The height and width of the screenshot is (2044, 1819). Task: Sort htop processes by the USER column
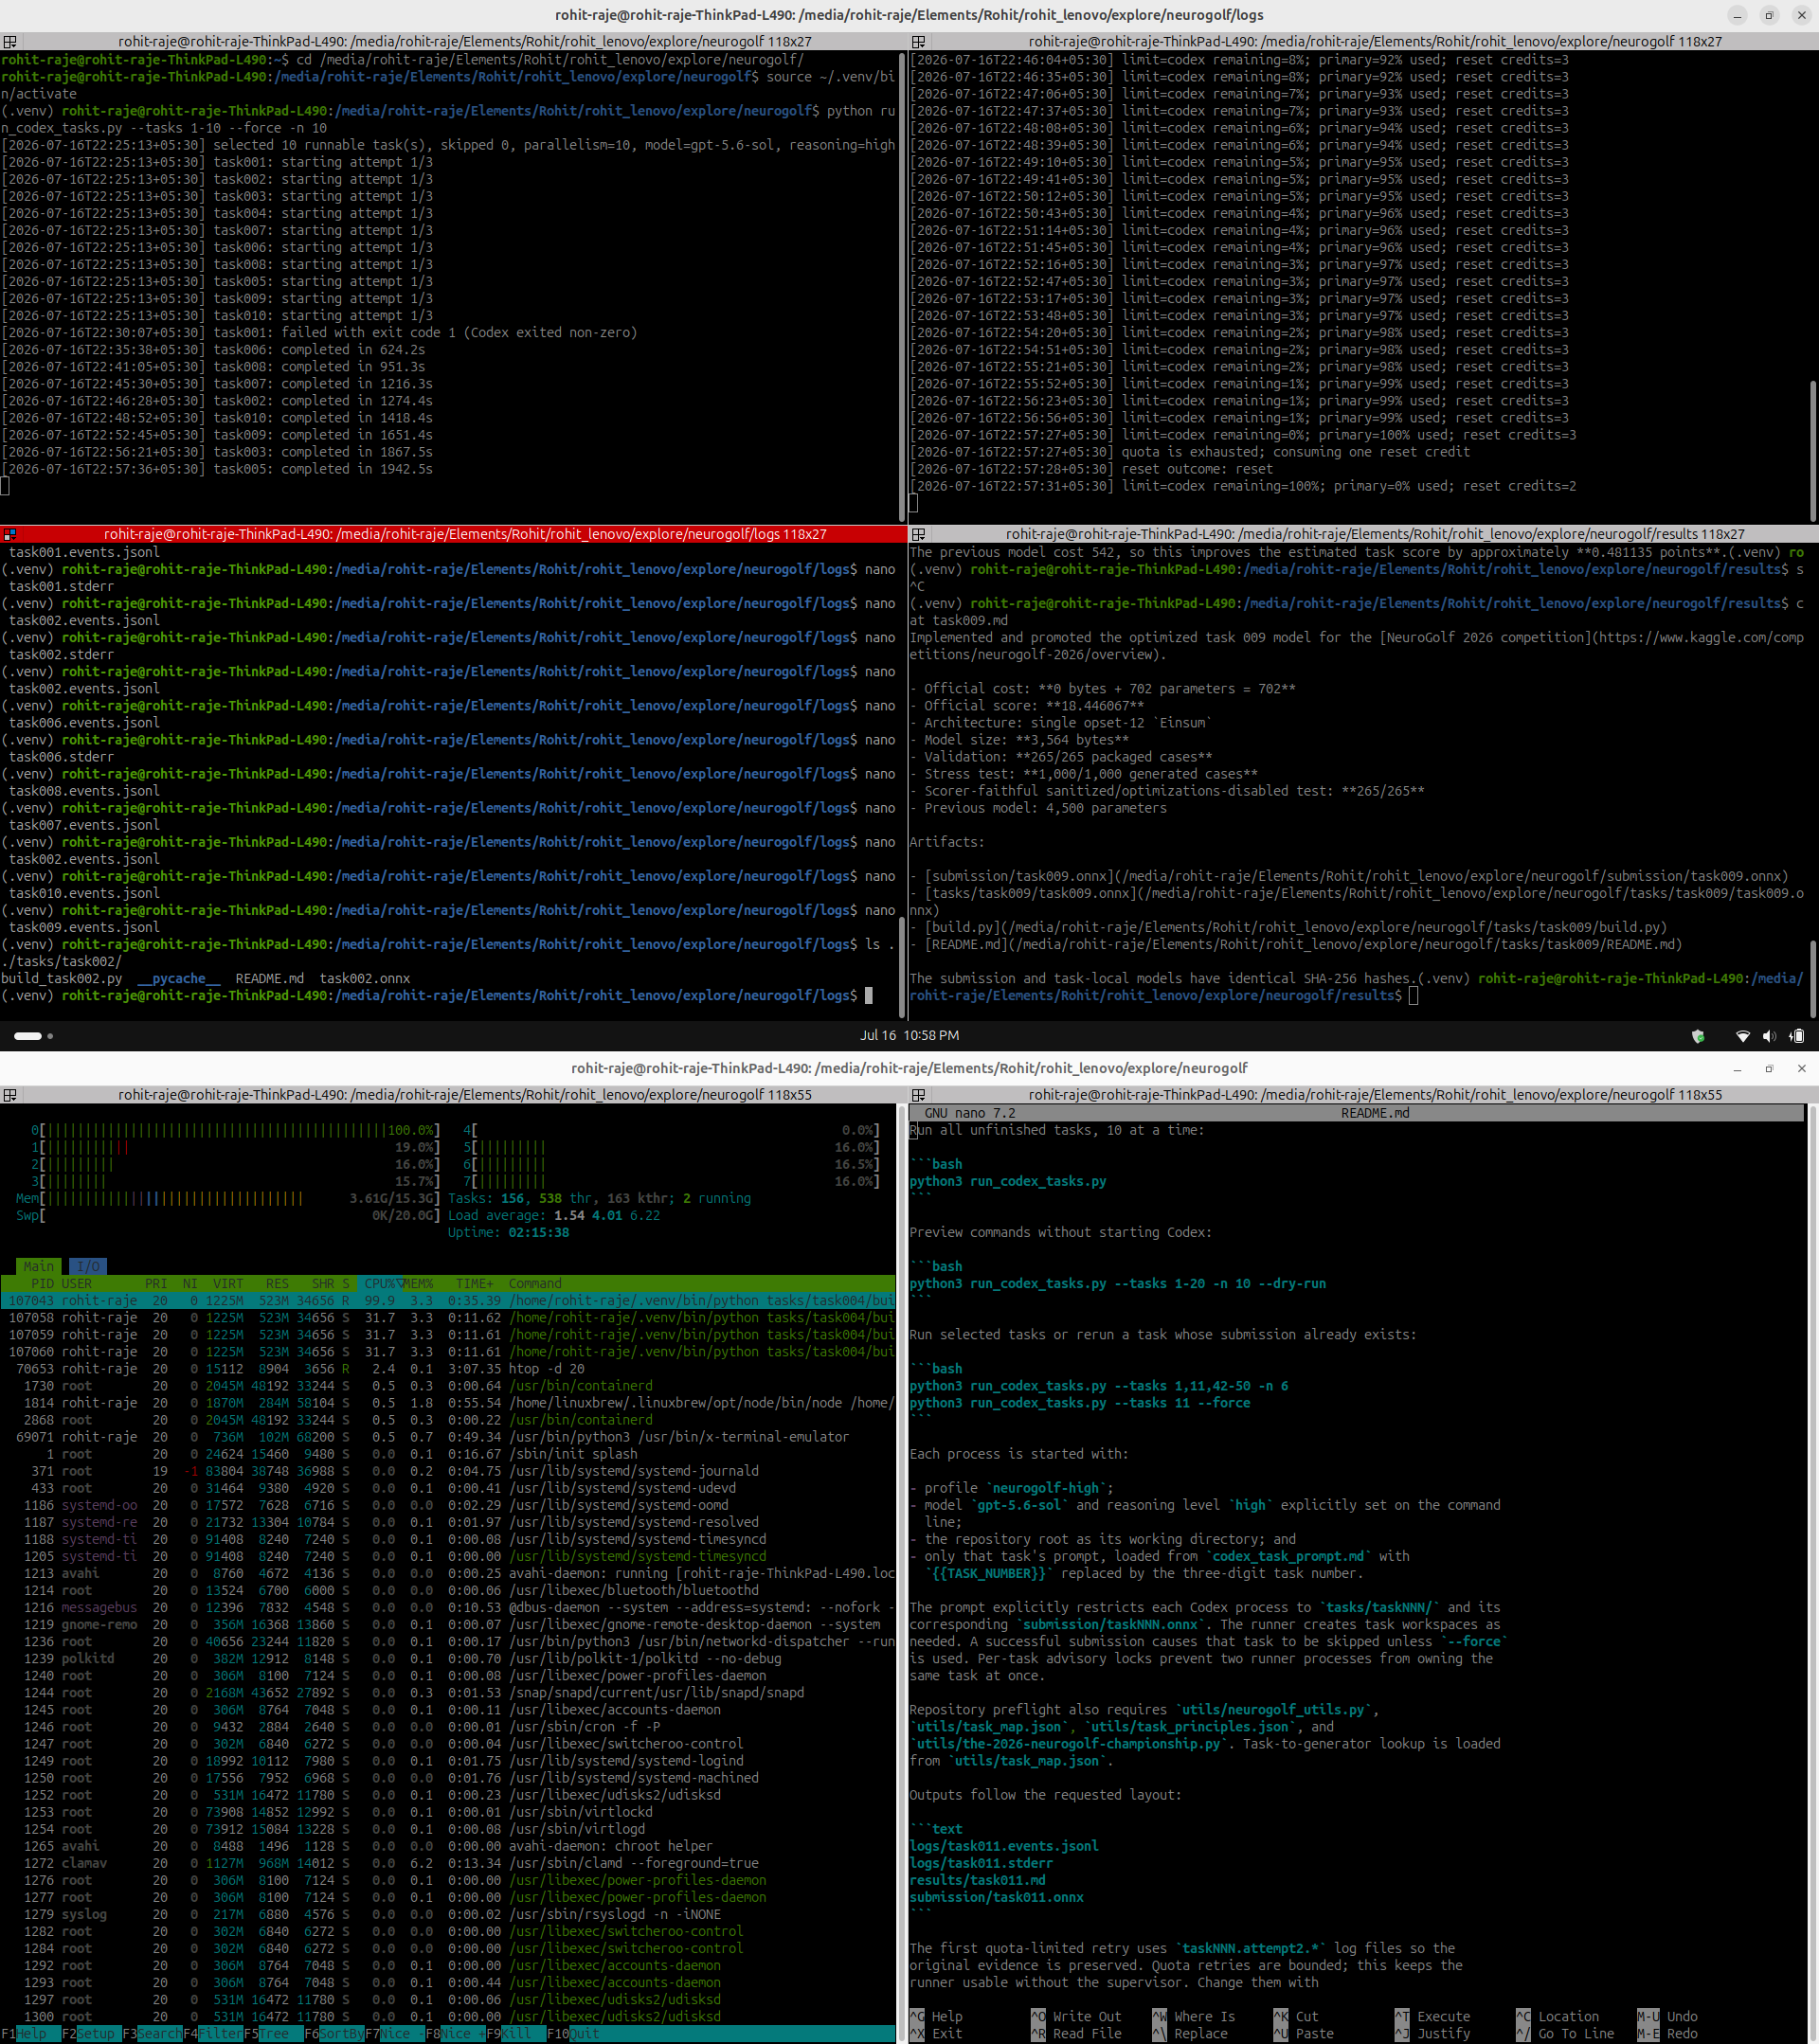pyautogui.click(x=77, y=1284)
